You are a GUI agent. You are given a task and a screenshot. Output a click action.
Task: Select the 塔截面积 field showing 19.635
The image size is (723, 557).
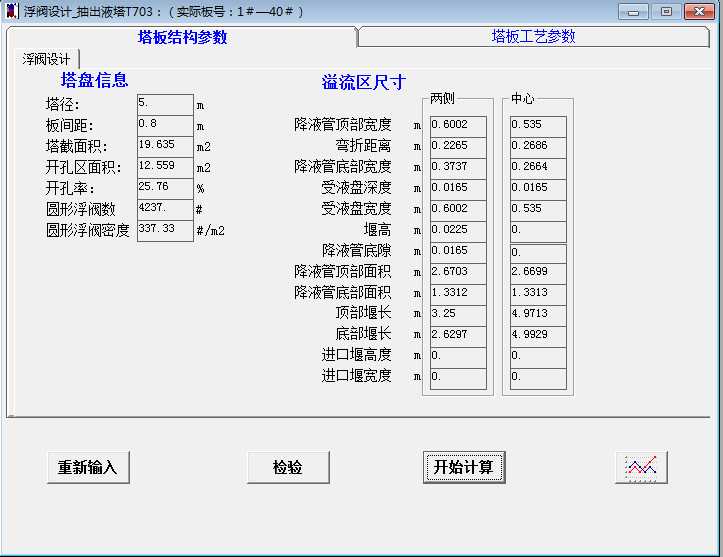point(165,147)
